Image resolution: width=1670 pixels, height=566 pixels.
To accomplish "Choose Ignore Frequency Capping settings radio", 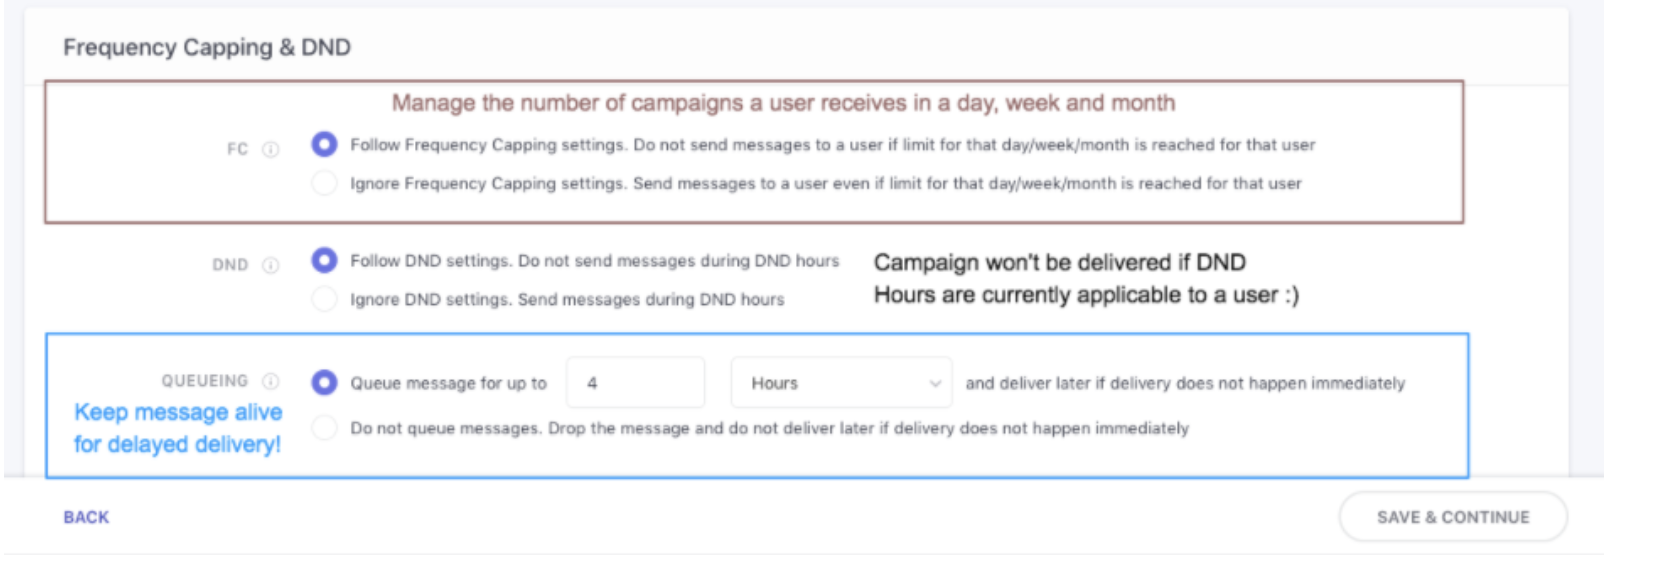I will click(x=324, y=183).
